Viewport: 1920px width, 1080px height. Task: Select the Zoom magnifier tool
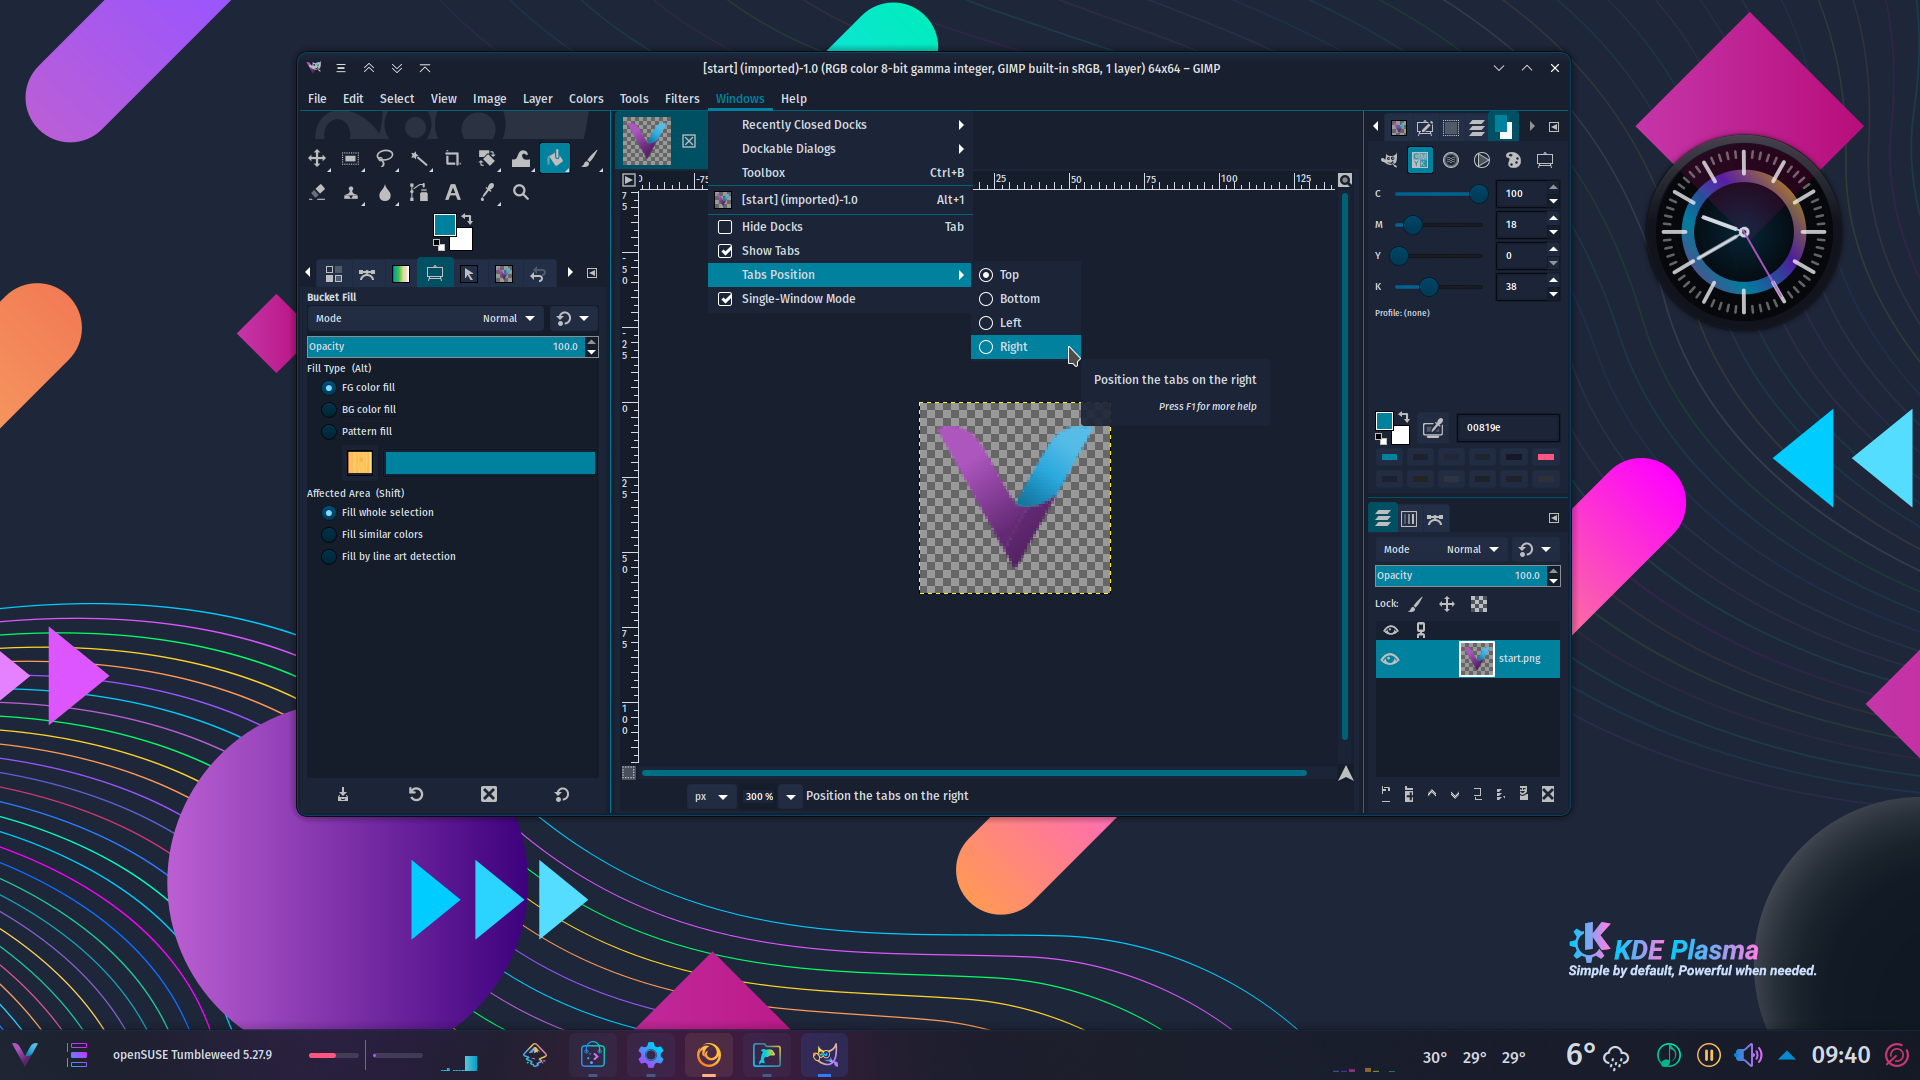[x=521, y=192]
